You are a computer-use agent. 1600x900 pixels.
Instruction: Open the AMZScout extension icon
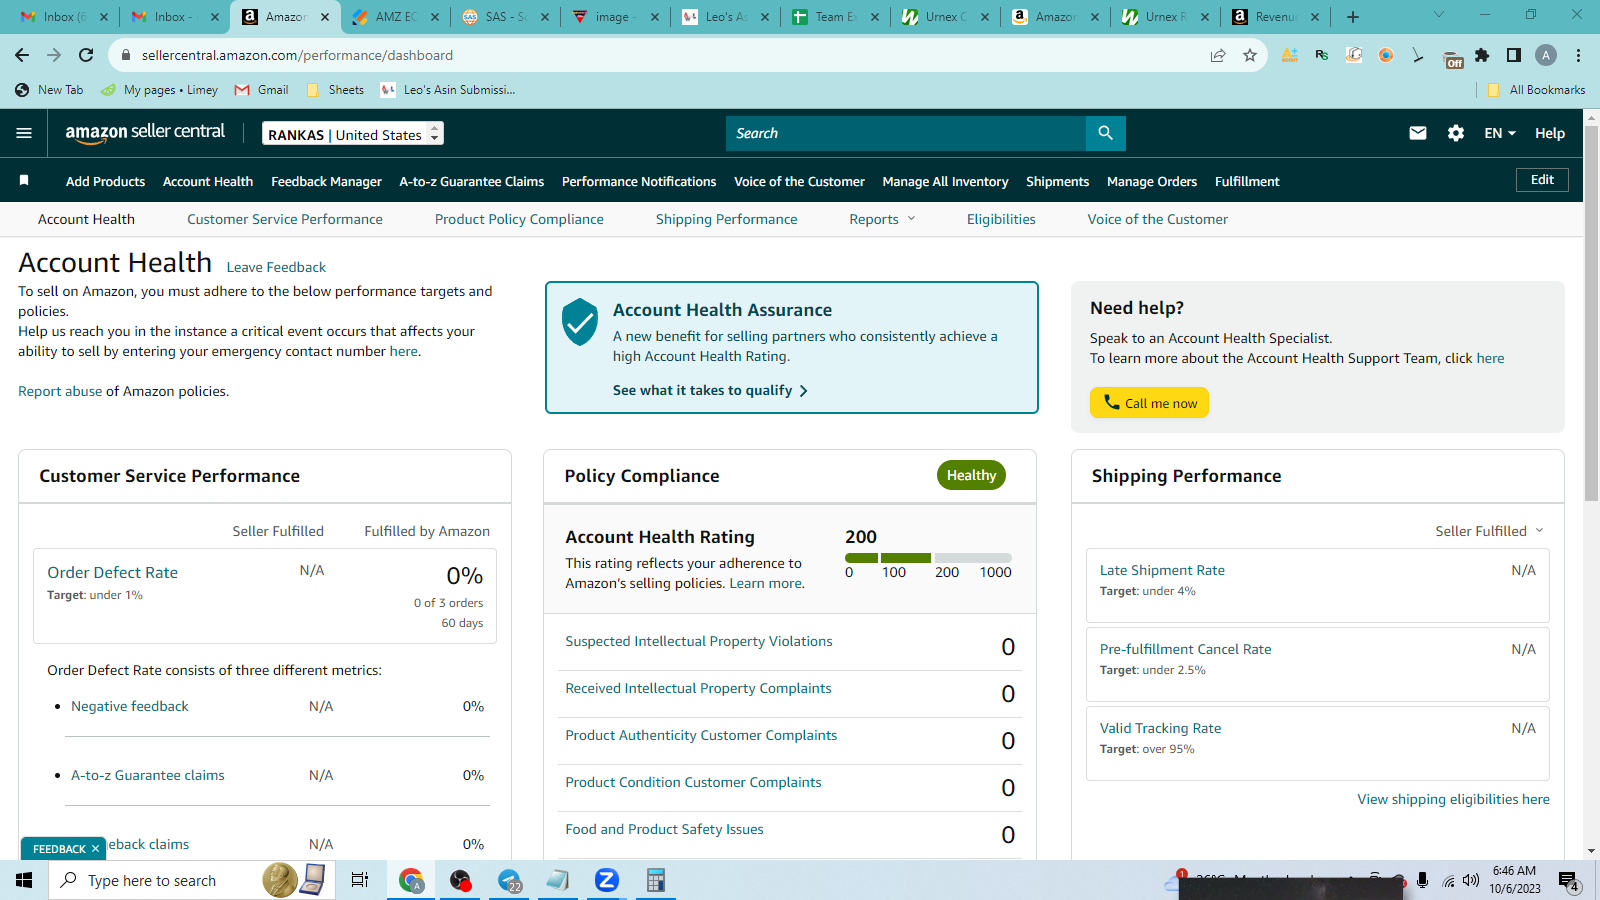click(1290, 55)
